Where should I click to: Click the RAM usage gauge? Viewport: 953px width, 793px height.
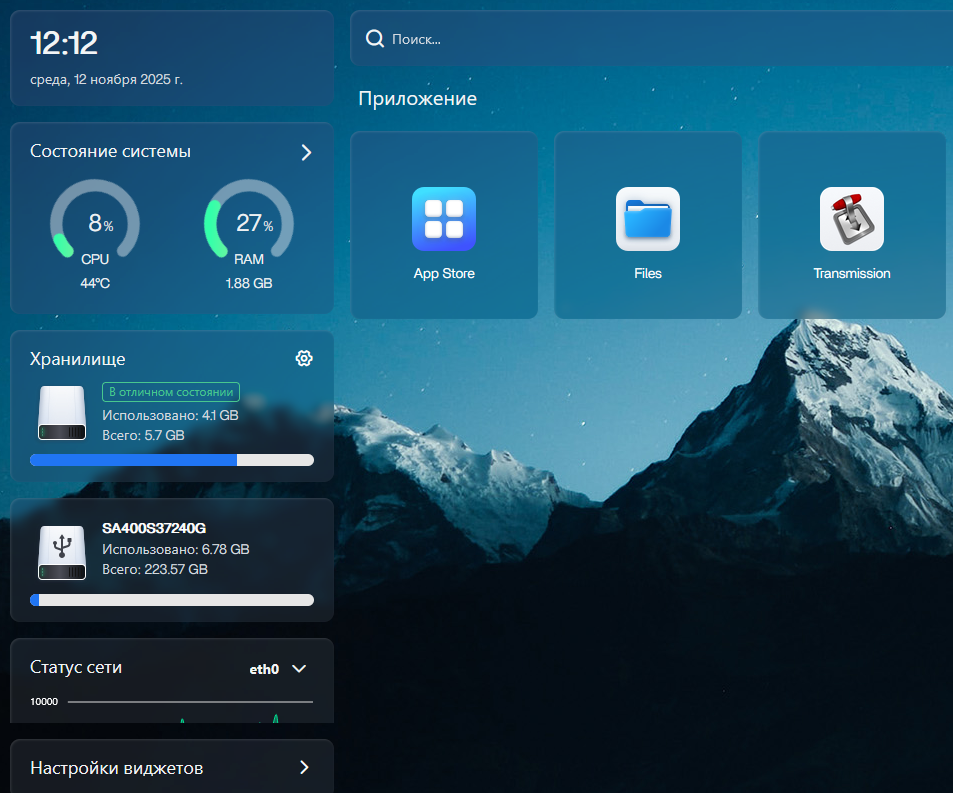click(249, 219)
